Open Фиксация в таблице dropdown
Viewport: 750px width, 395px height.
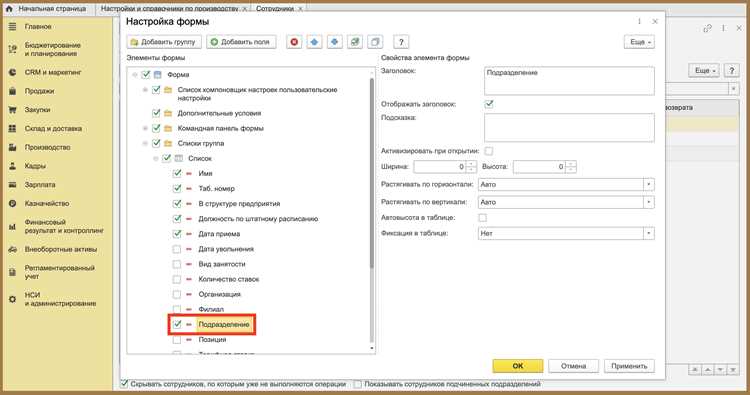[x=649, y=233]
